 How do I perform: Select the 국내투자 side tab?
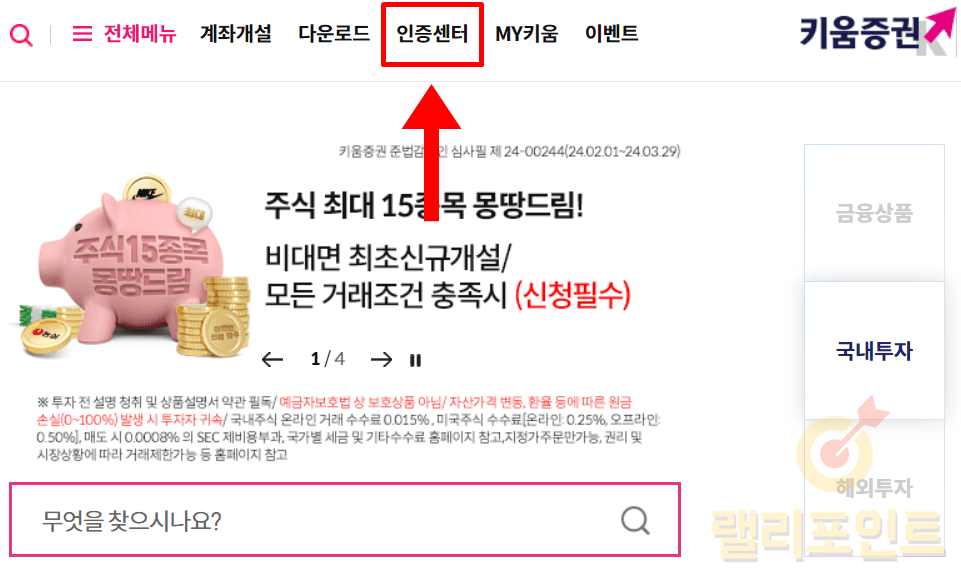pyautogui.click(x=875, y=351)
